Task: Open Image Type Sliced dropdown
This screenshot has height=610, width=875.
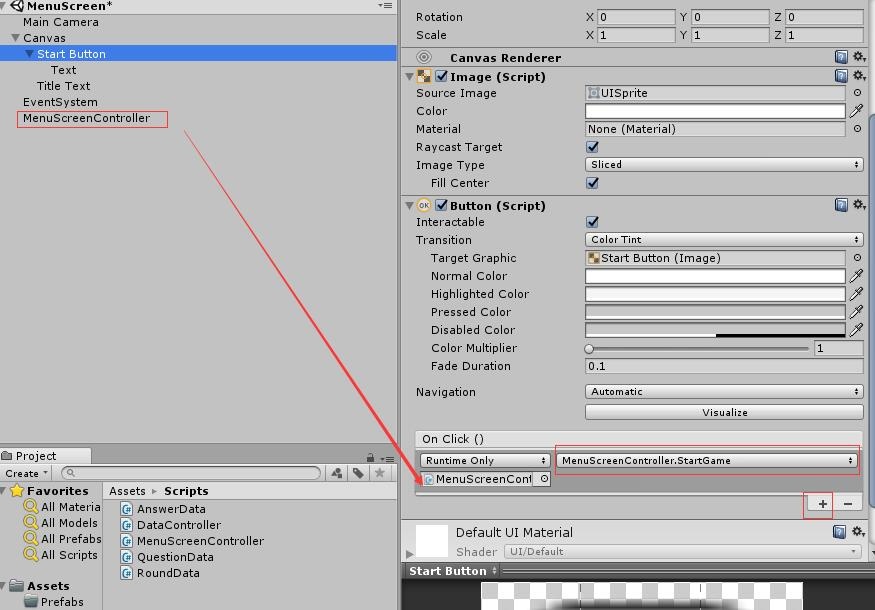Action: (724, 165)
